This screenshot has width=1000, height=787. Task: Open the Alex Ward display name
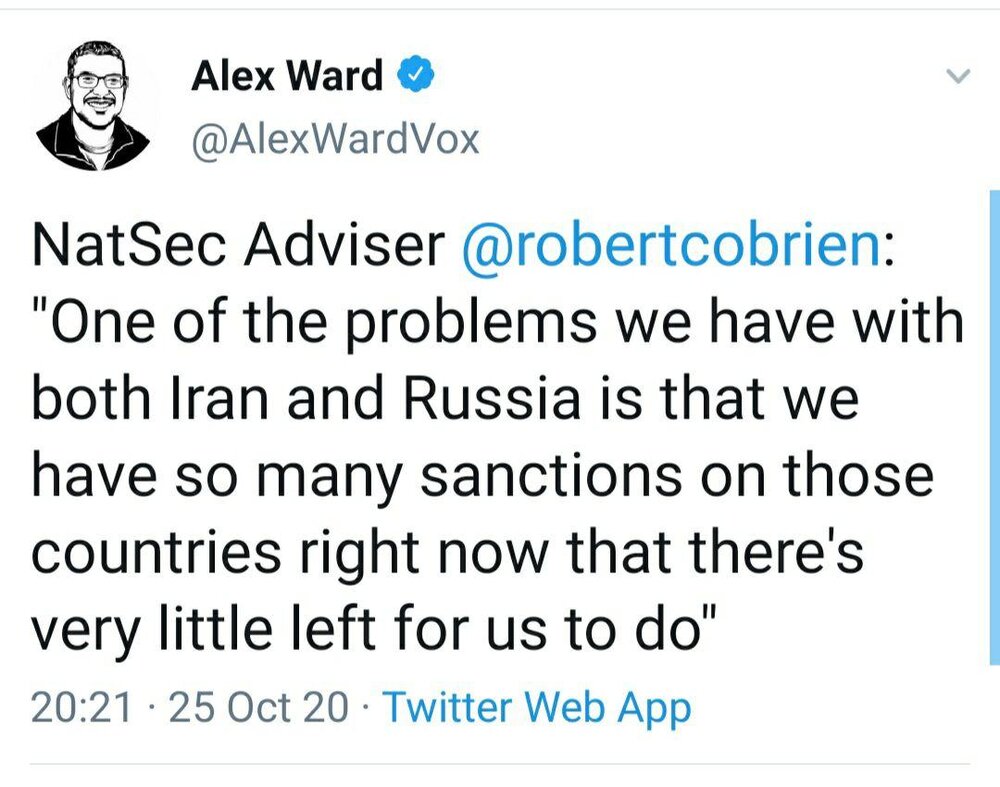point(288,76)
